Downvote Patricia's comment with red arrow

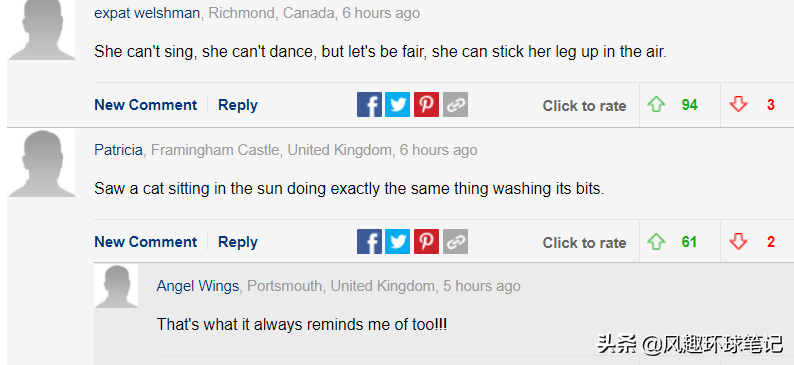pyautogui.click(x=738, y=242)
